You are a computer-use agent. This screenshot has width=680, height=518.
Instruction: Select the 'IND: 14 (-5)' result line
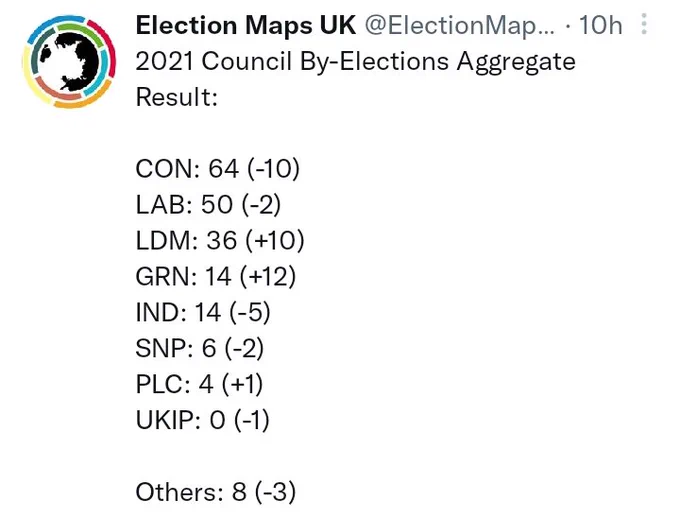click(x=203, y=312)
